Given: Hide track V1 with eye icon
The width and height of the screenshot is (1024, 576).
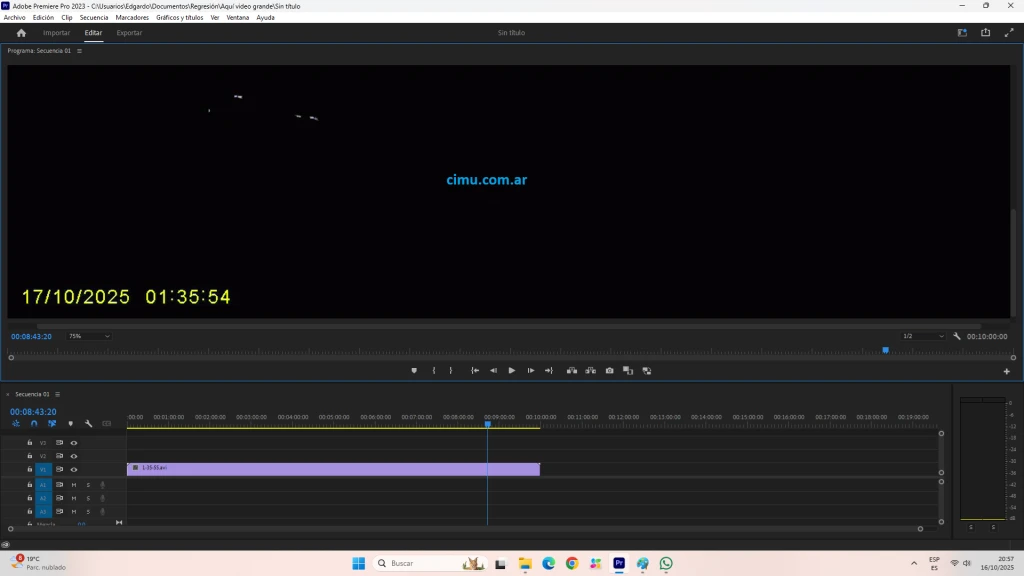Looking at the screenshot, I should [x=74, y=469].
